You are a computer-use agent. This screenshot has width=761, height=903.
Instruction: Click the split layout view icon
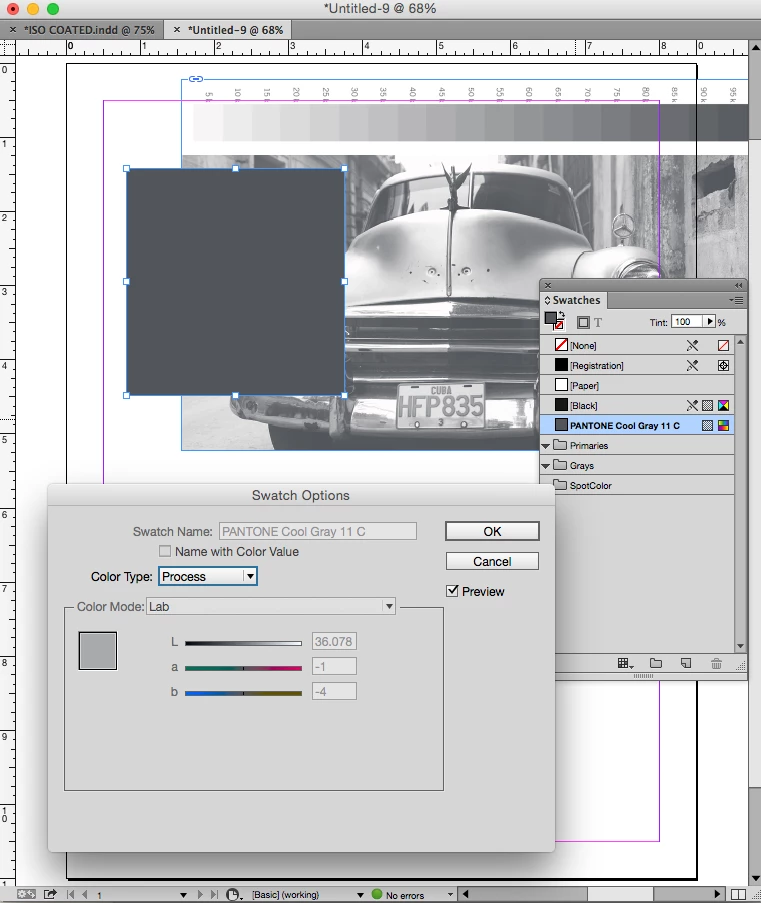[x=738, y=894]
